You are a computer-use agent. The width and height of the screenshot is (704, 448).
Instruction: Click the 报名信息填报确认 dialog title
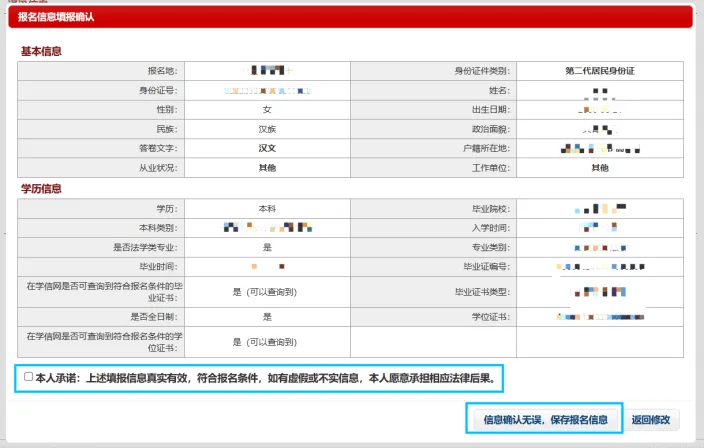click(x=64, y=15)
